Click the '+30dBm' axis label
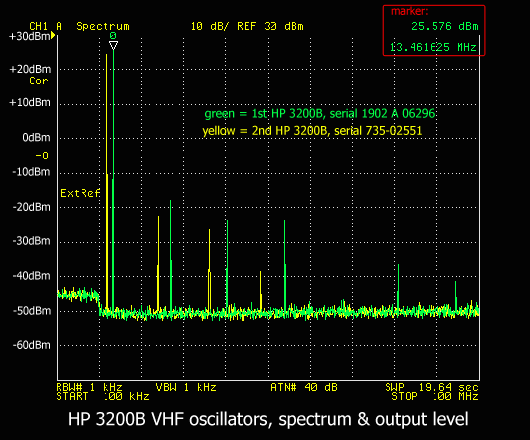The width and height of the screenshot is (530, 440). [x=30, y=36]
